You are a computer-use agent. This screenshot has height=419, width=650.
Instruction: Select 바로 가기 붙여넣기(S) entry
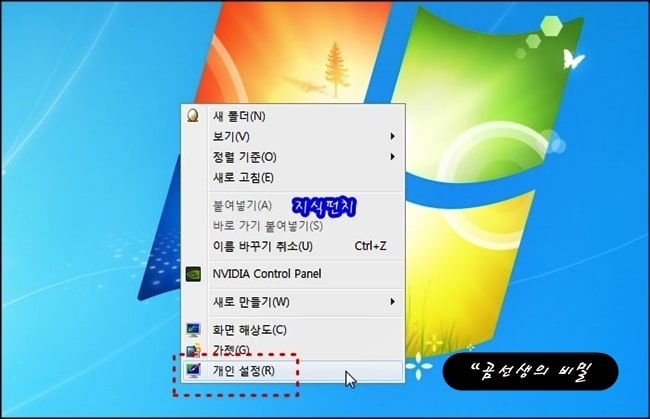coord(293,226)
